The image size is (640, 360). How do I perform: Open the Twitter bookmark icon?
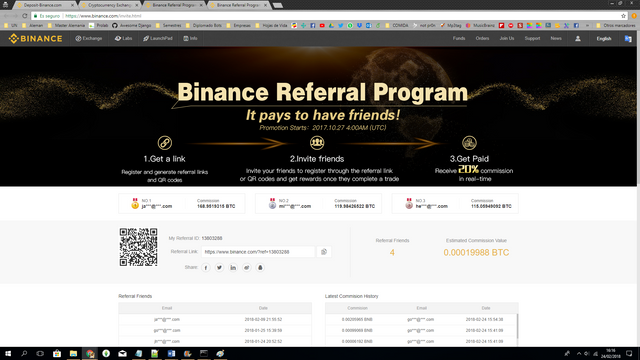click(x=341, y=25)
